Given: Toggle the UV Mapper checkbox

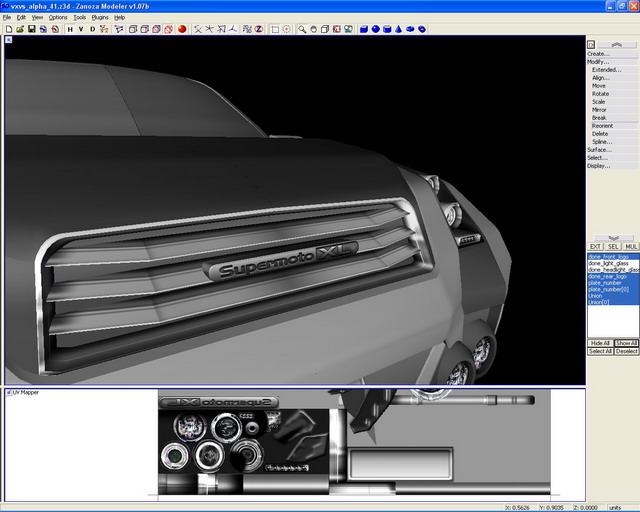Looking at the screenshot, I should [x=9, y=392].
